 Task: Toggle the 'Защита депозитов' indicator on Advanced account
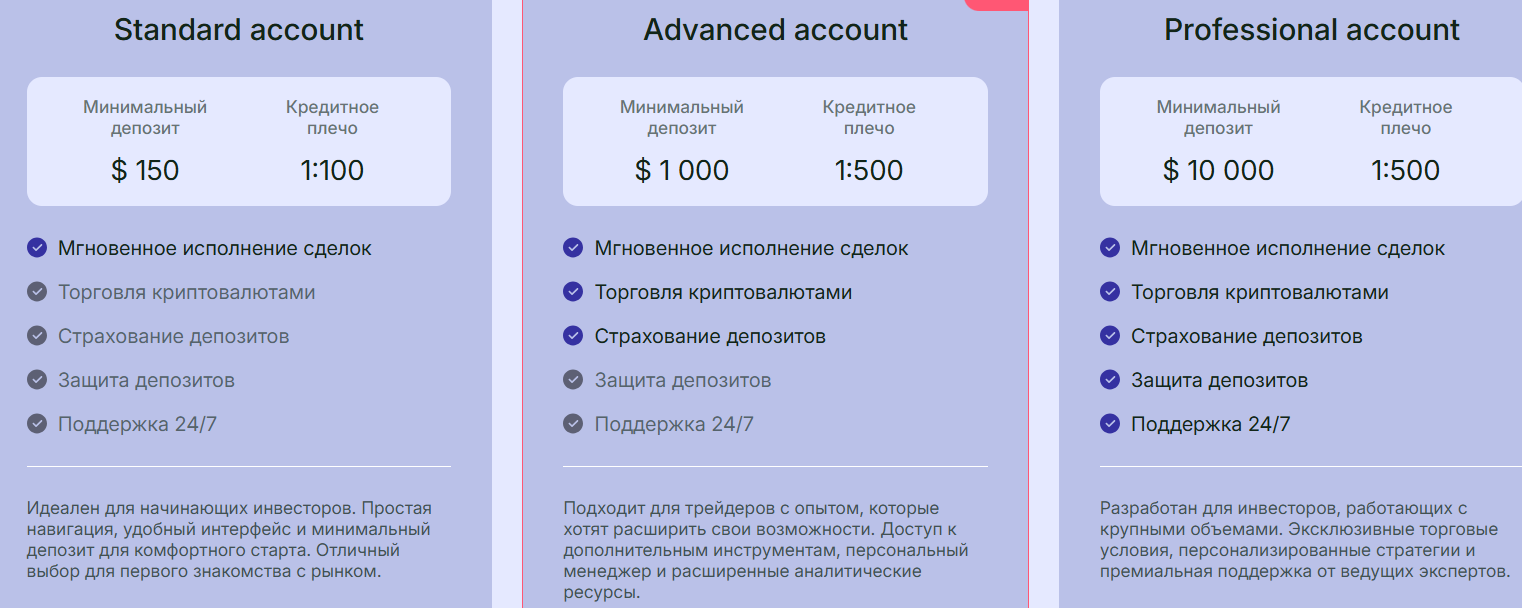[573, 380]
